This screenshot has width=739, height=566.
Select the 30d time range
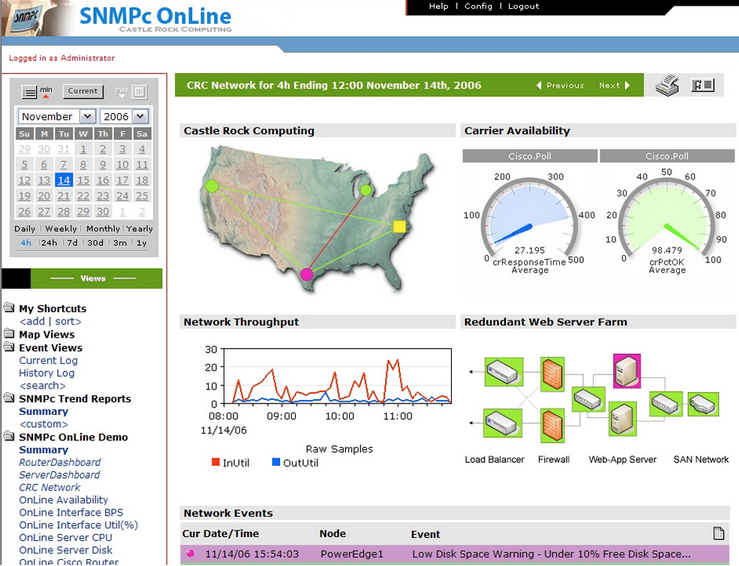[95, 243]
